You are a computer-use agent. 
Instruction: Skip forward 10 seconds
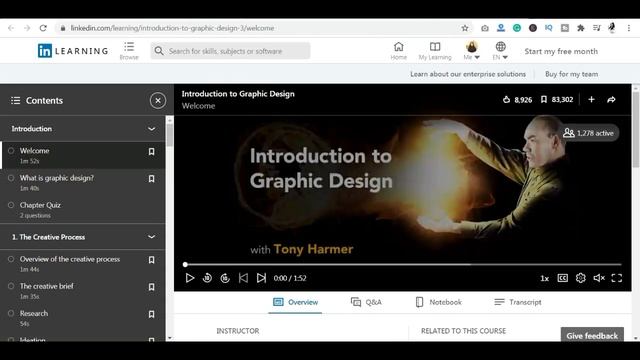[225, 278]
